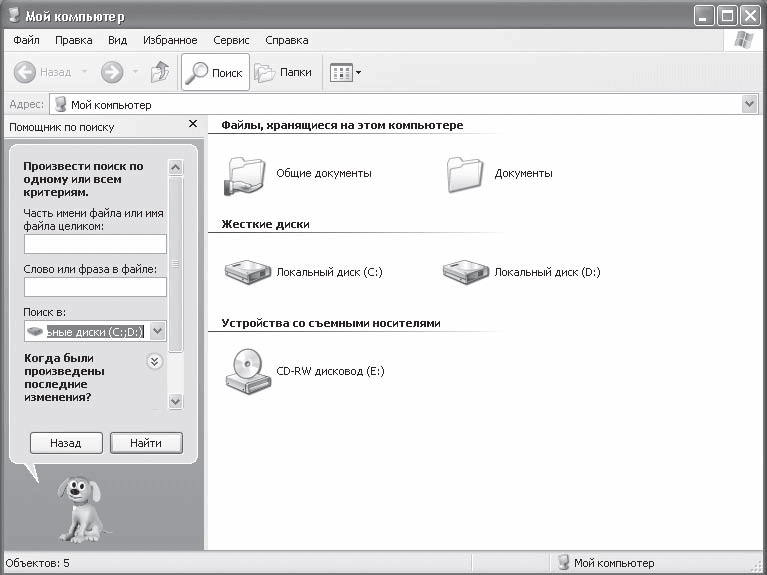This screenshot has width=767, height=575.
Task: Open Back history dropdown arrow
Action: point(84,72)
